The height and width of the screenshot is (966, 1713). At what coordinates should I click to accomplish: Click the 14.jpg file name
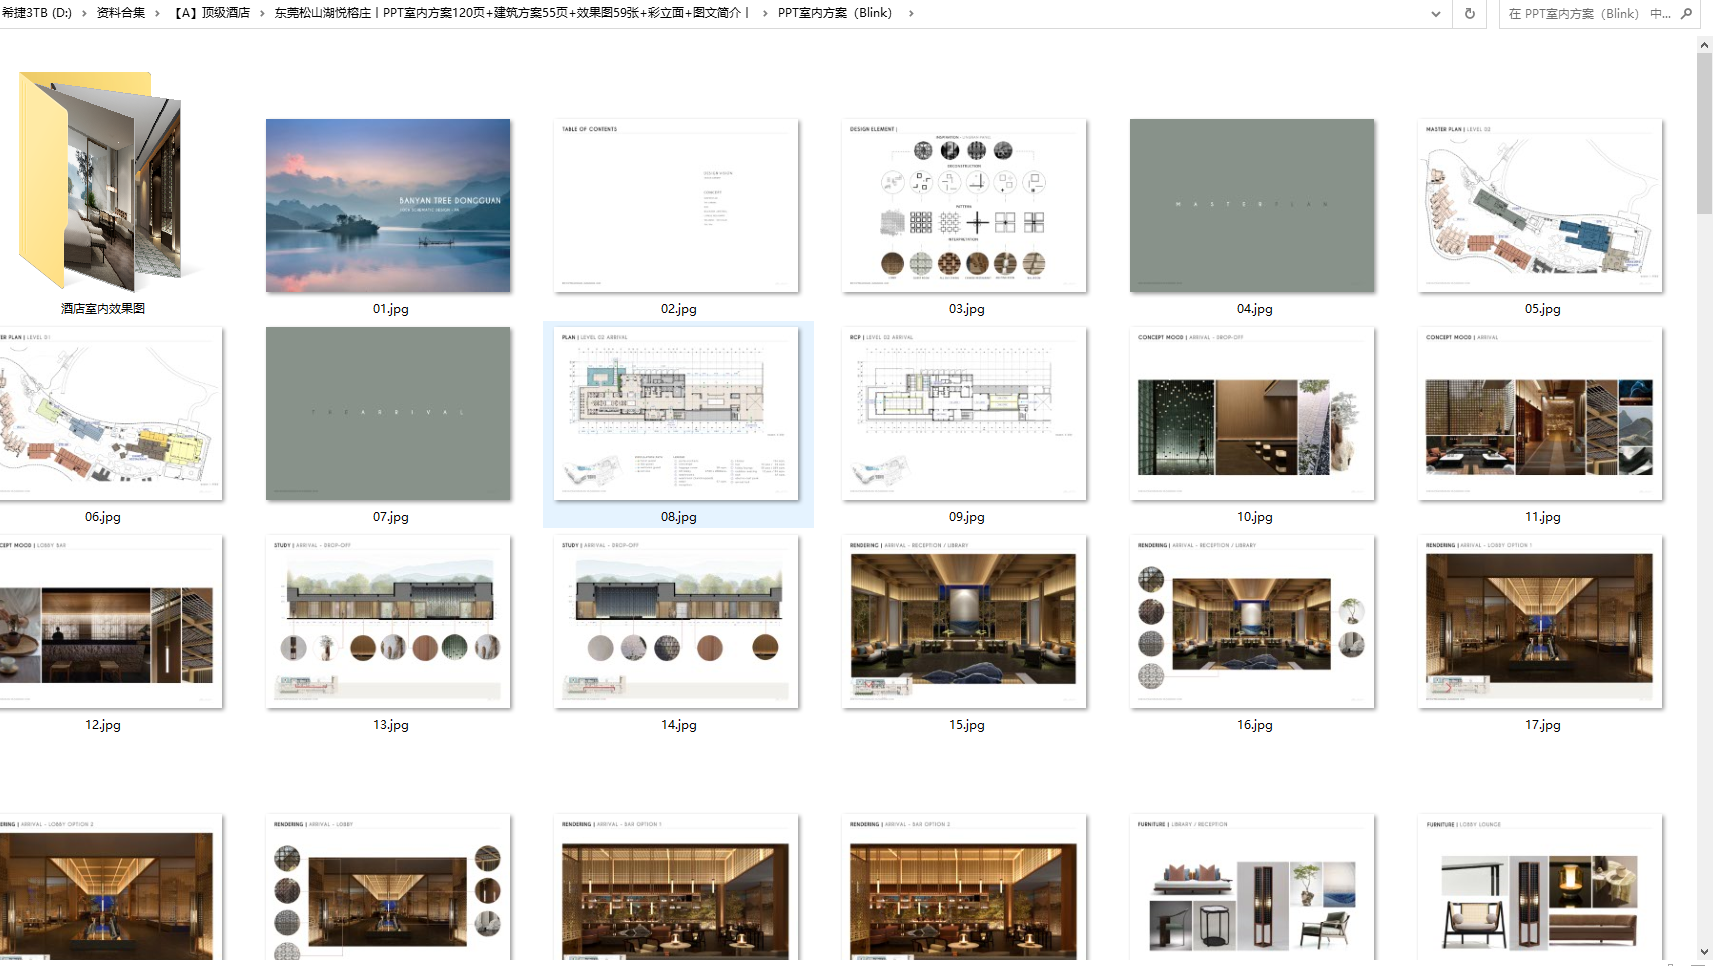pos(679,725)
